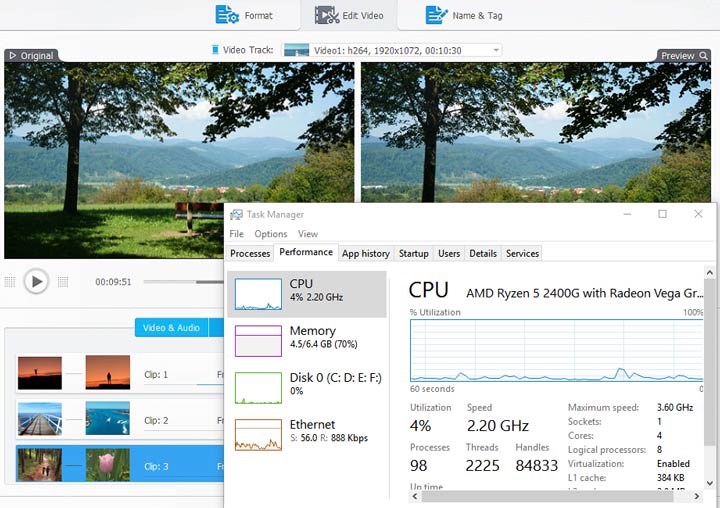The height and width of the screenshot is (508, 720).
Task: Click the Preview video frame on right
Action: tap(536, 132)
